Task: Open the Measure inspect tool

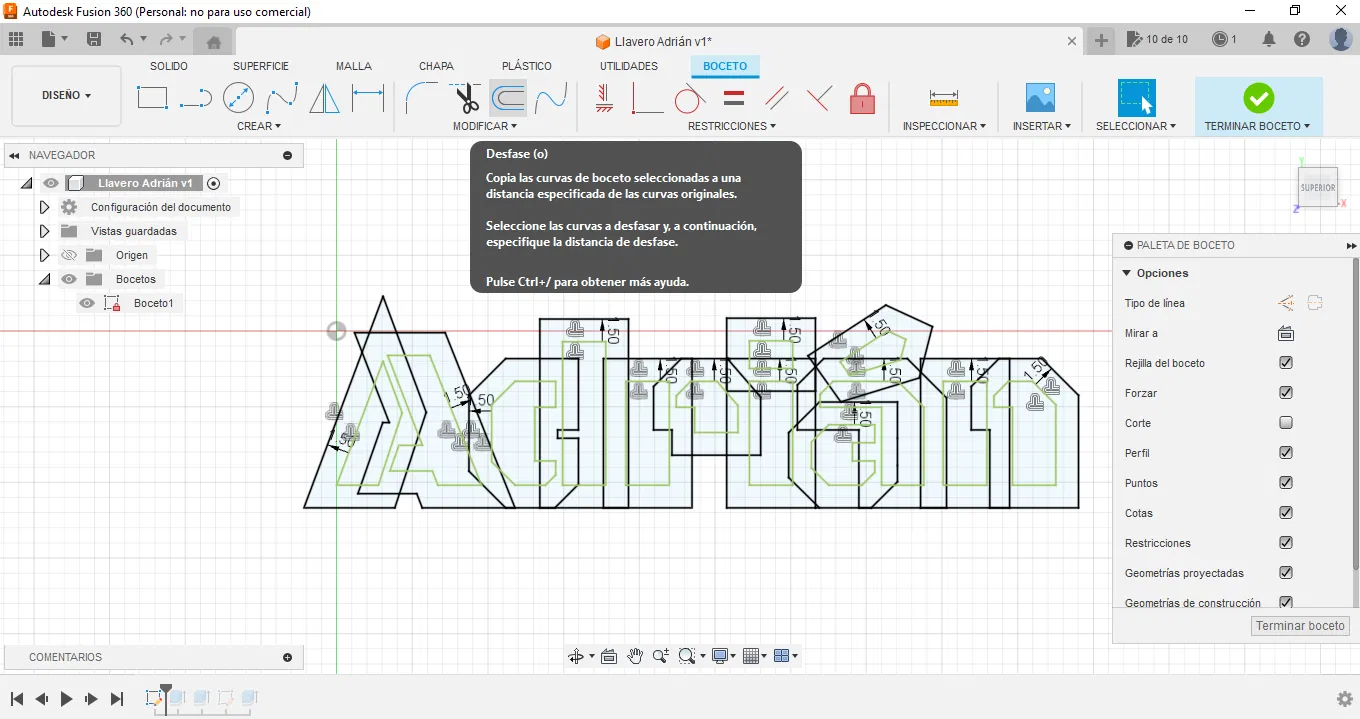Action: pos(943,98)
